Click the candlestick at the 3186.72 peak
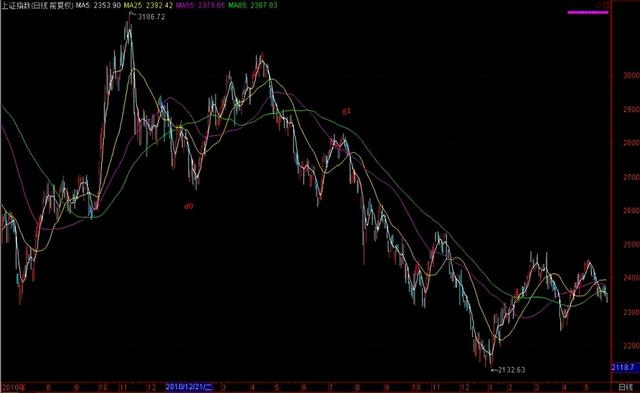 pyautogui.click(x=130, y=33)
